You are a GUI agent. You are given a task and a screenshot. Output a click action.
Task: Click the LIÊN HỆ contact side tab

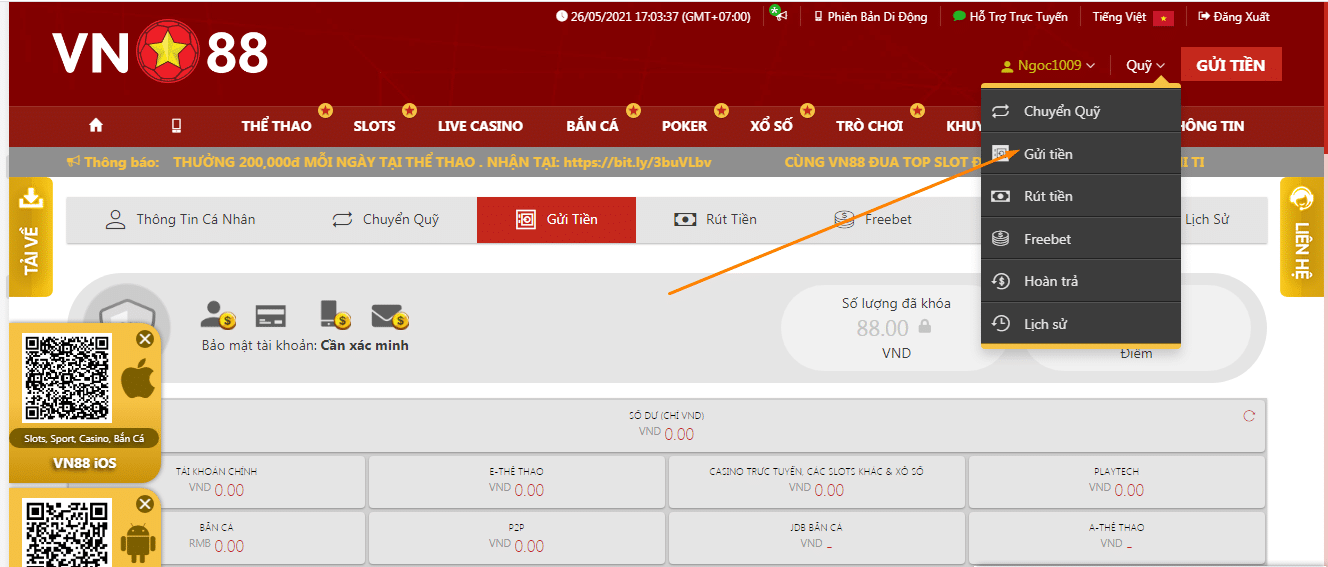click(1301, 237)
